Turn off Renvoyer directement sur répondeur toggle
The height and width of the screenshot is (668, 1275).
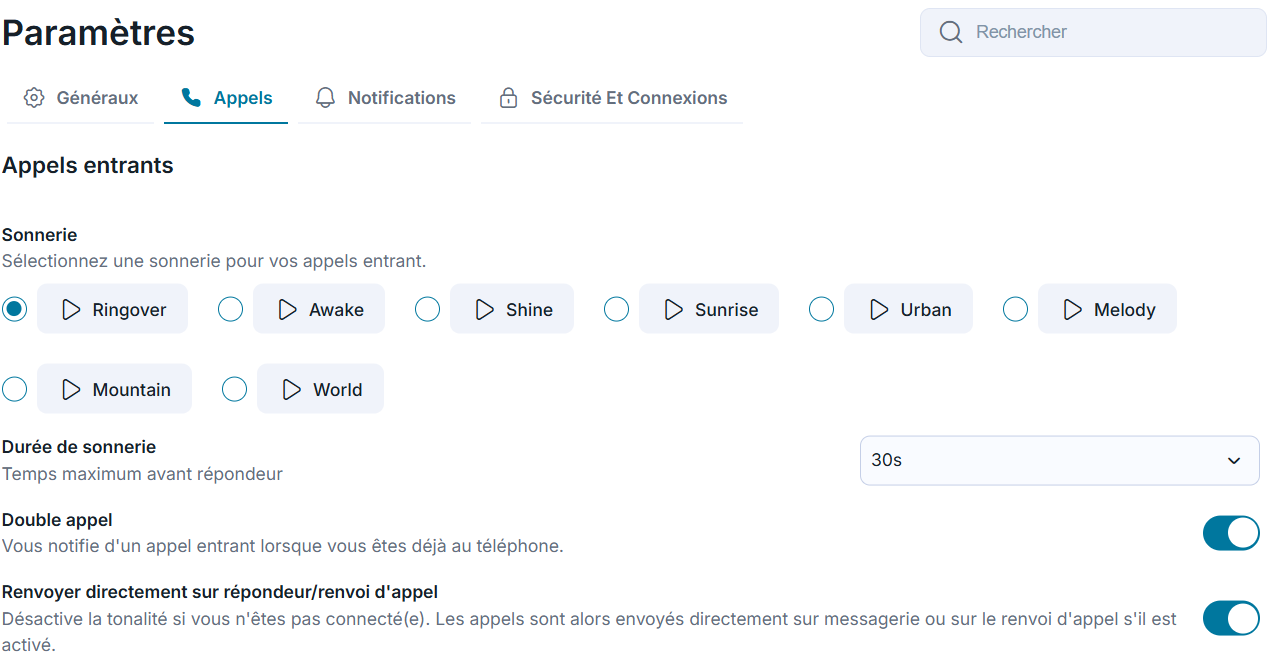1231,618
